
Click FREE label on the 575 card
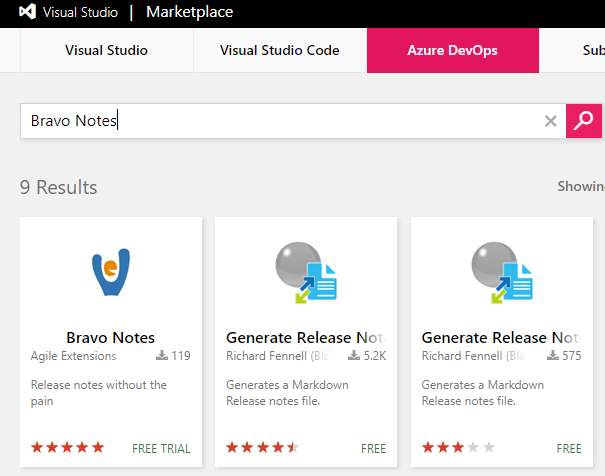pyautogui.click(x=569, y=449)
